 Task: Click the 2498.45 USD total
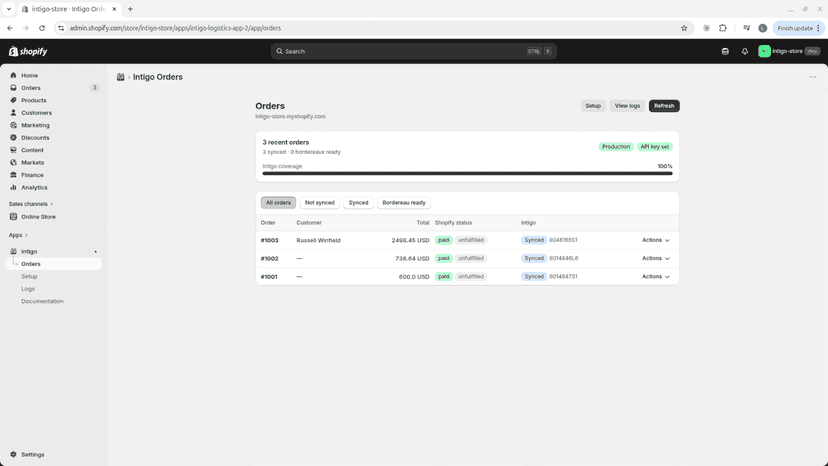coord(410,240)
